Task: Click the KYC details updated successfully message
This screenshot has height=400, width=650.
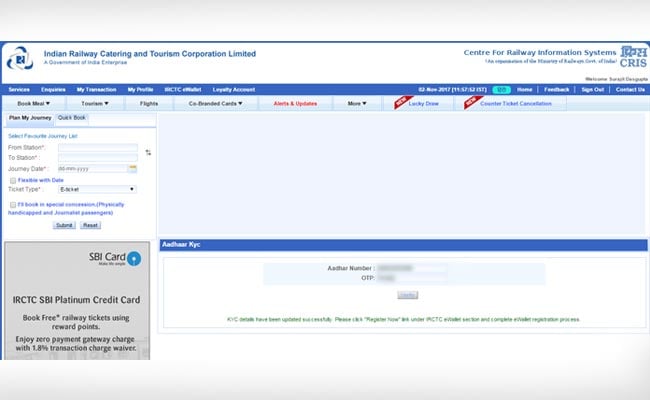Action: [x=403, y=320]
